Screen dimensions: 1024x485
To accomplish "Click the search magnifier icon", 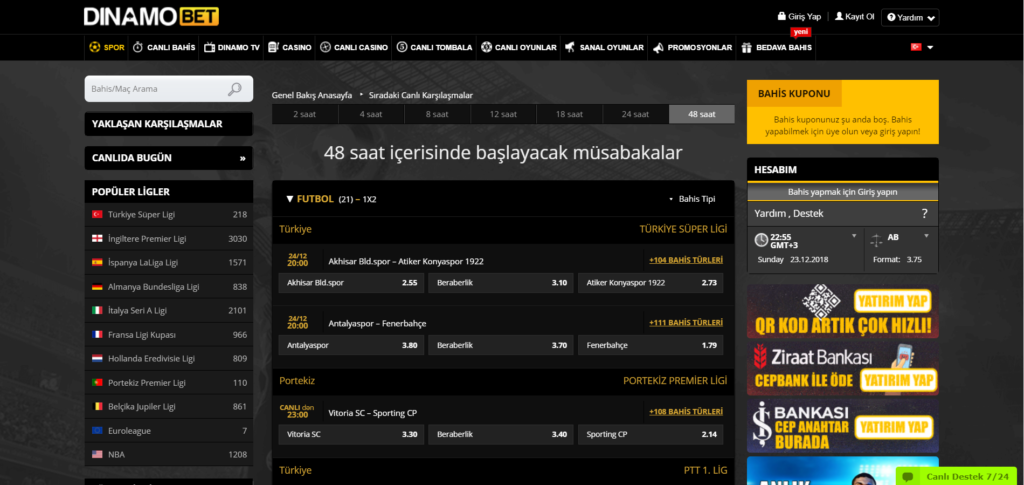I will click(x=234, y=89).
